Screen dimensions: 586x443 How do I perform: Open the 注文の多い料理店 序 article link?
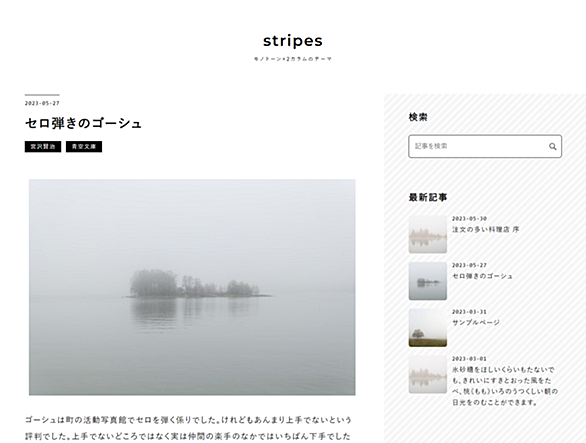click(x=485, y=230)
